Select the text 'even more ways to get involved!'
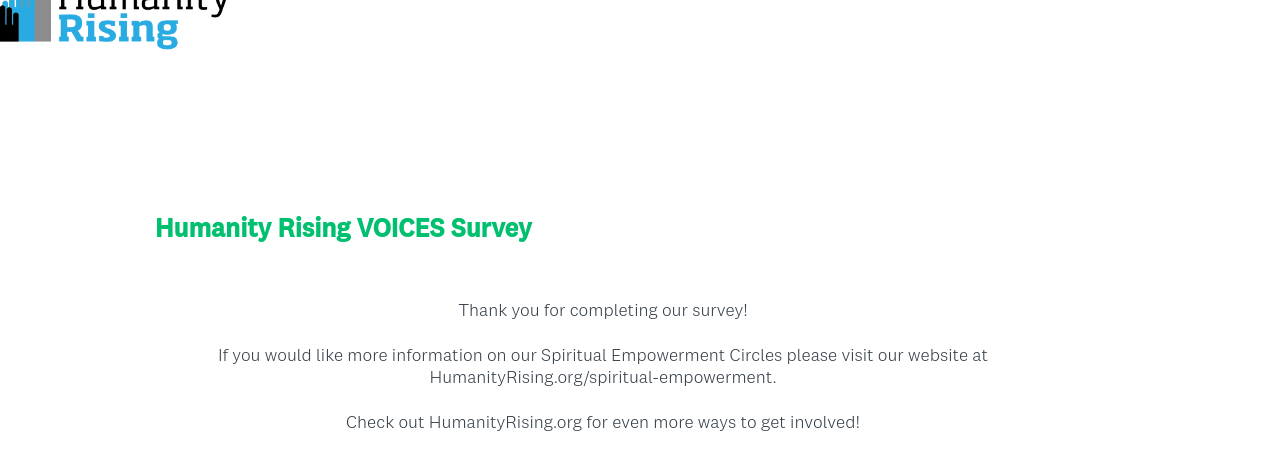The image size is (1270, 462). tap(736, 422)
